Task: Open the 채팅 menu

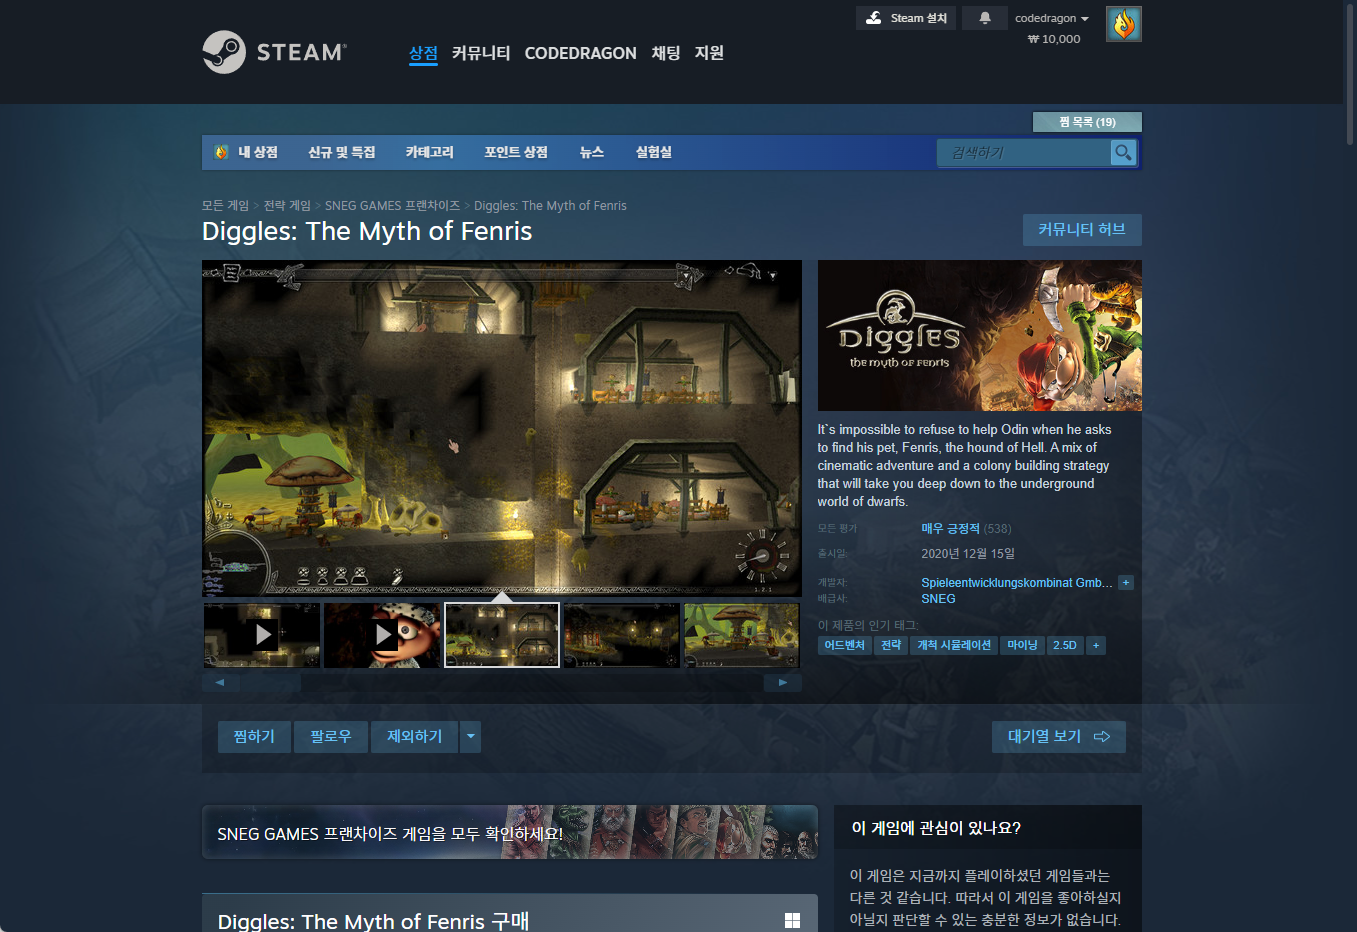Action: tap(666, 53)
